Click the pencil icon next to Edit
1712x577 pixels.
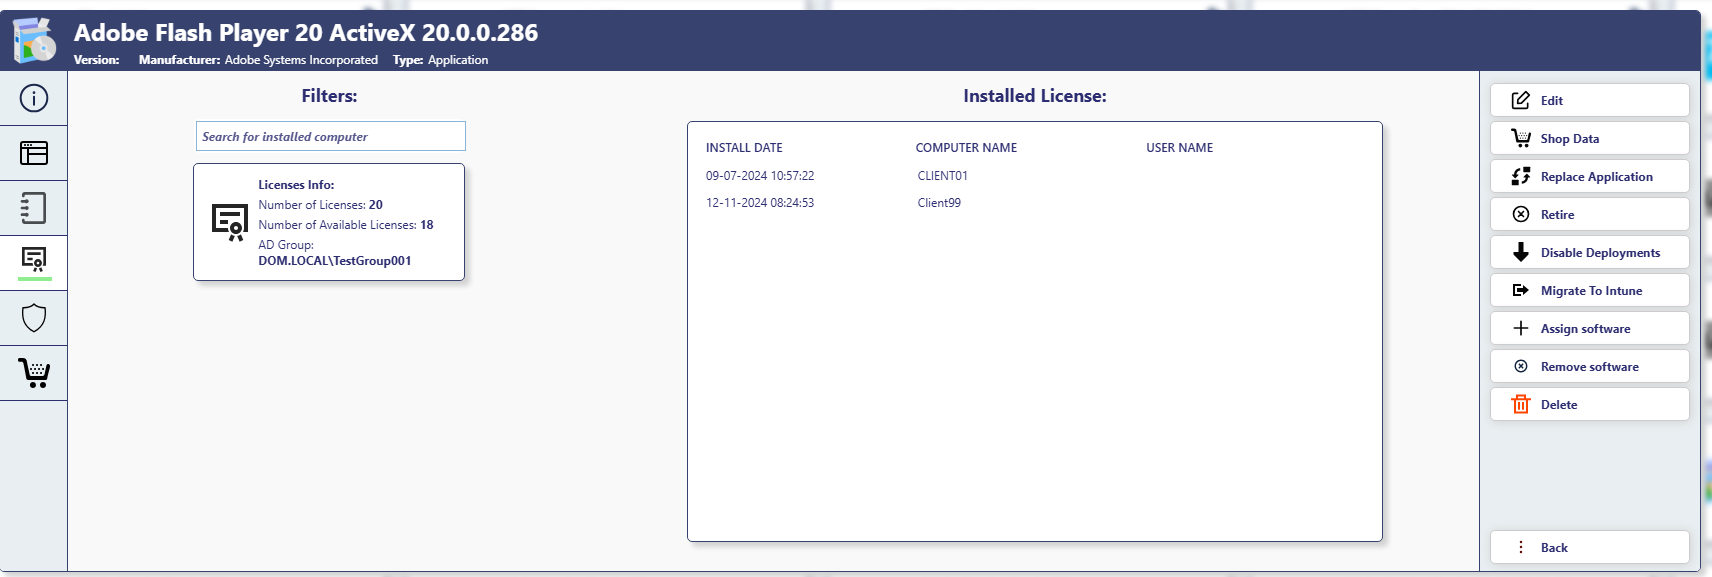[1521, 100]
